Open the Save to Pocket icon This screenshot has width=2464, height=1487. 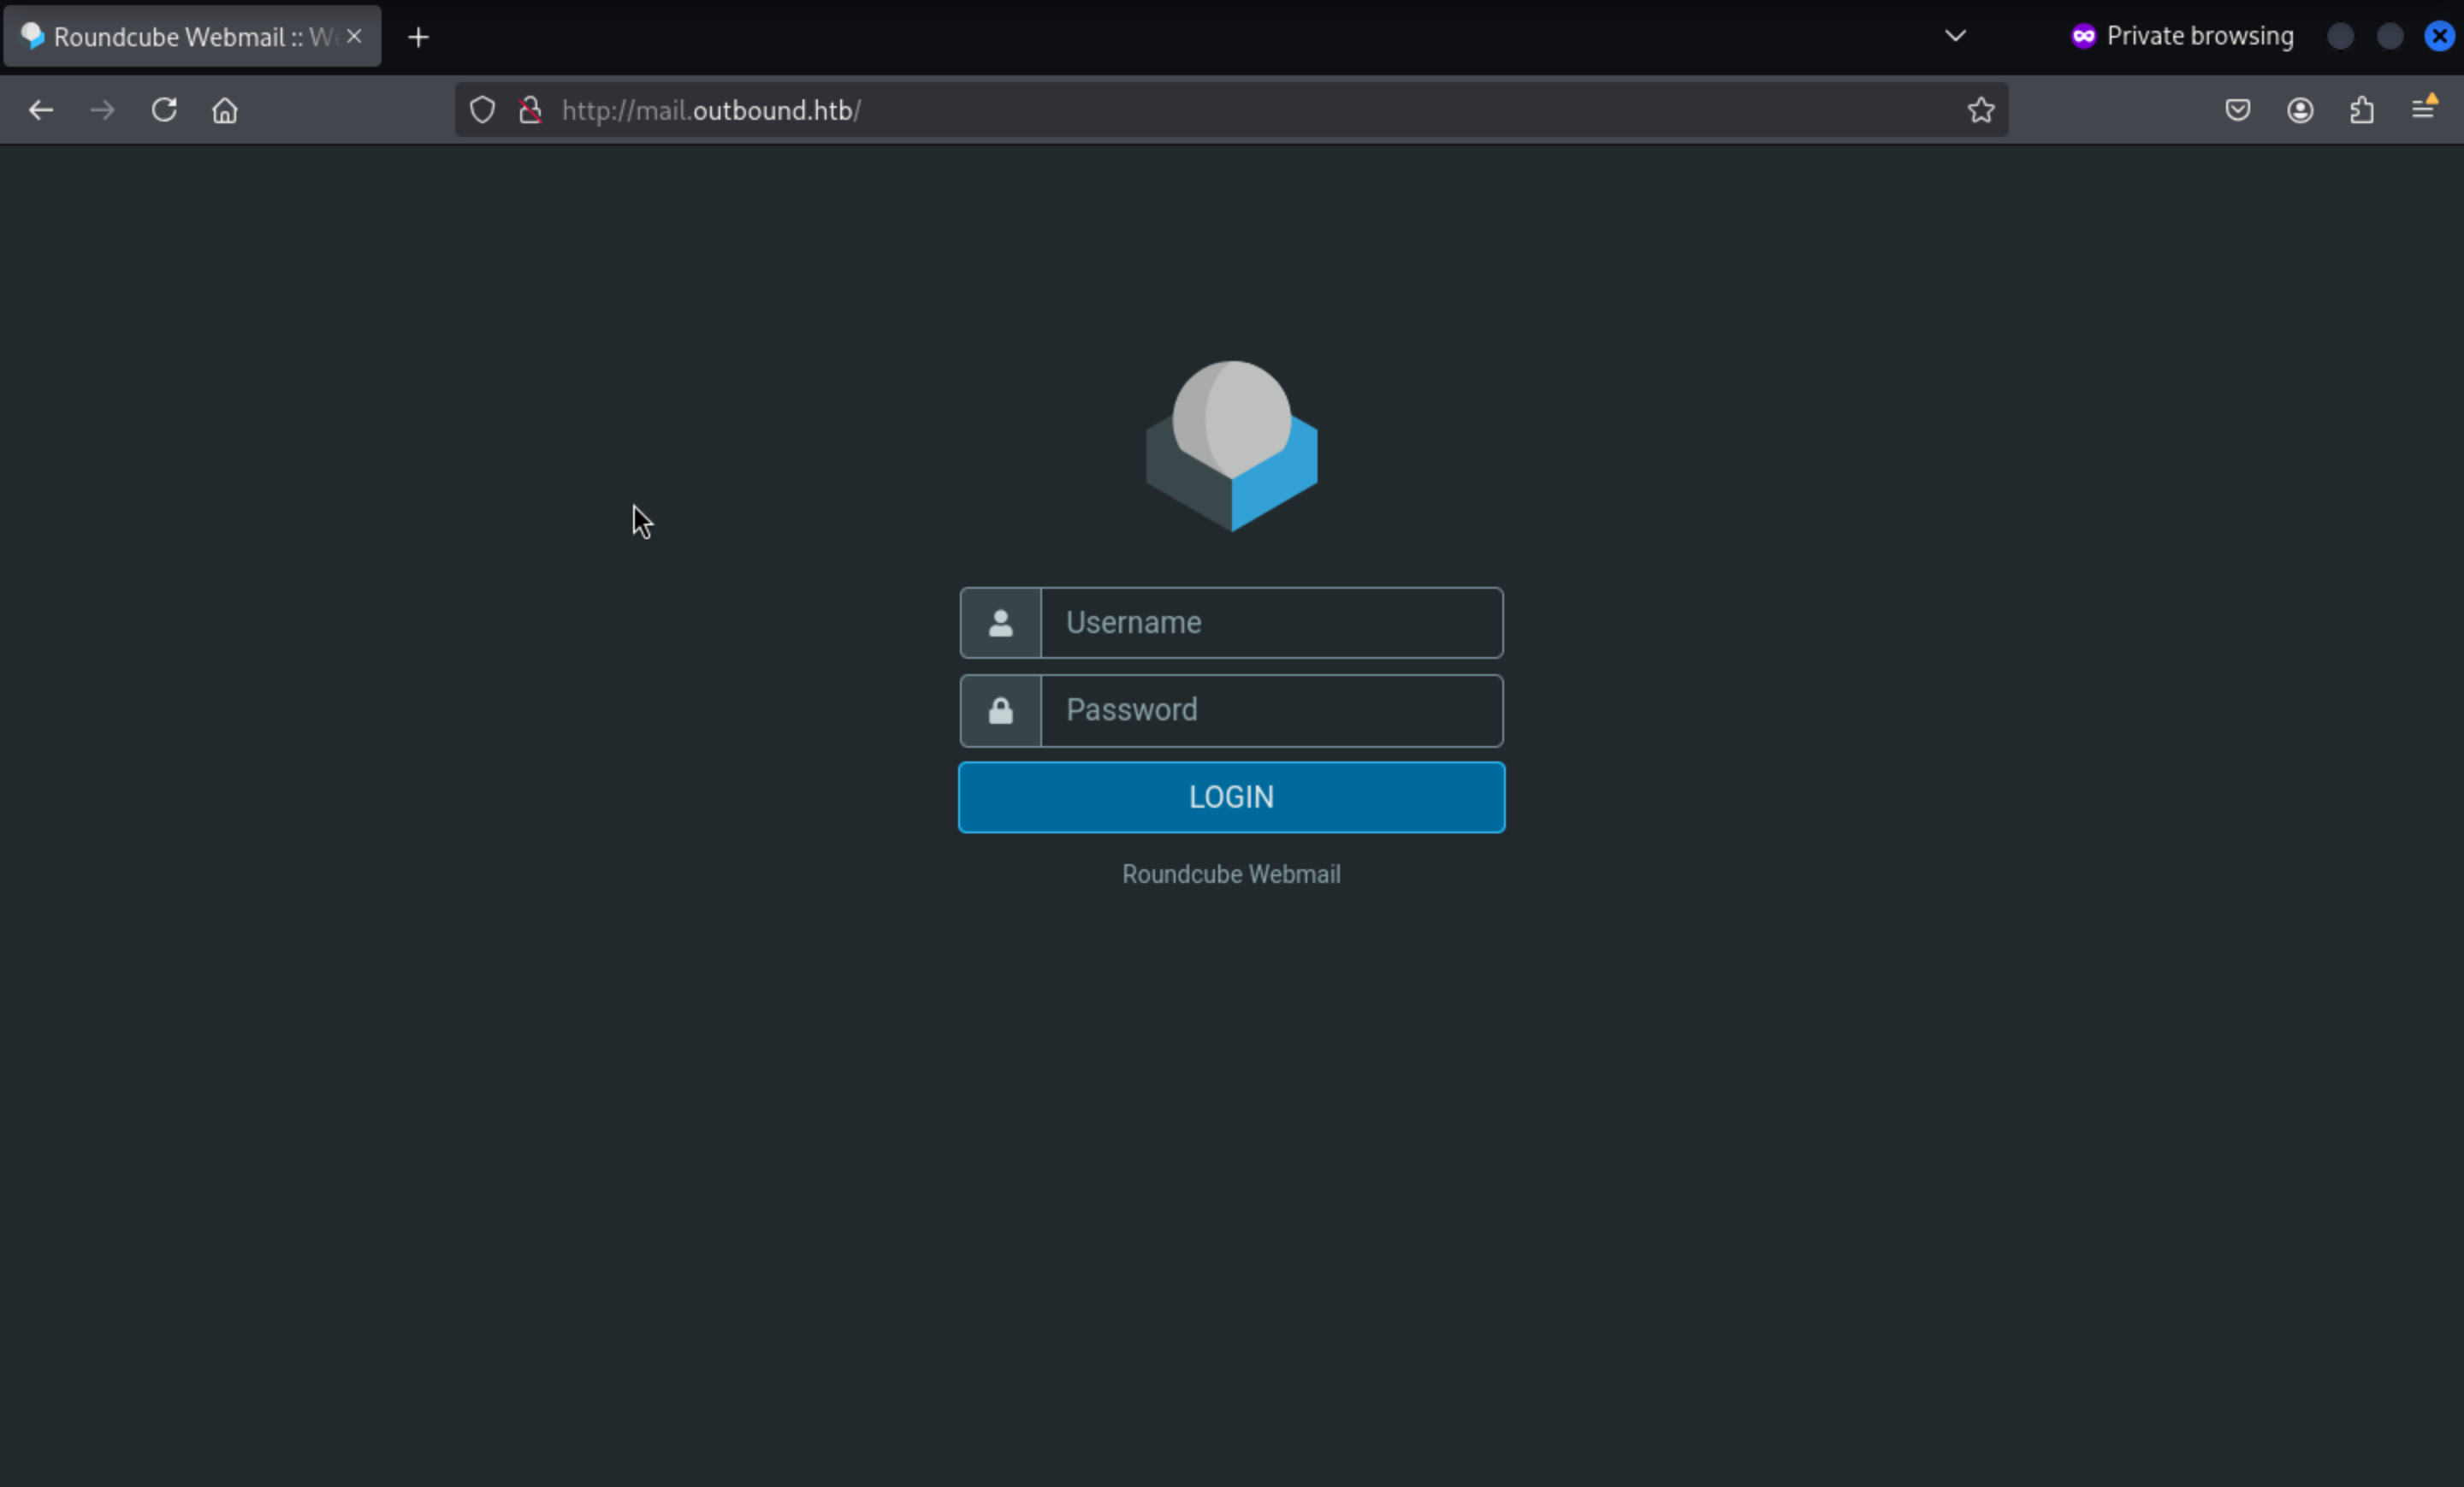pos(2238,110)
